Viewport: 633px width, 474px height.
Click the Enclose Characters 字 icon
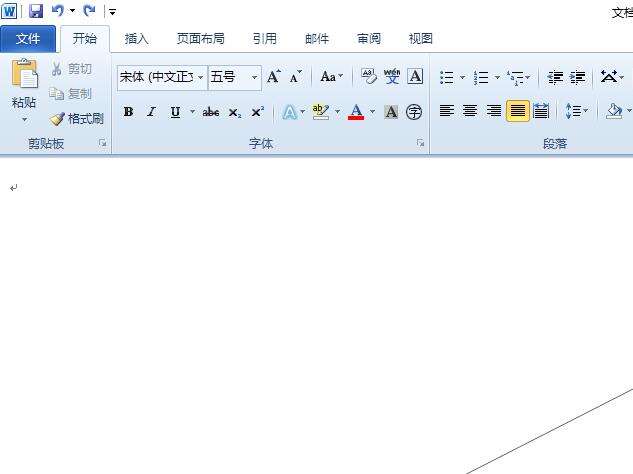pos(414,112)
